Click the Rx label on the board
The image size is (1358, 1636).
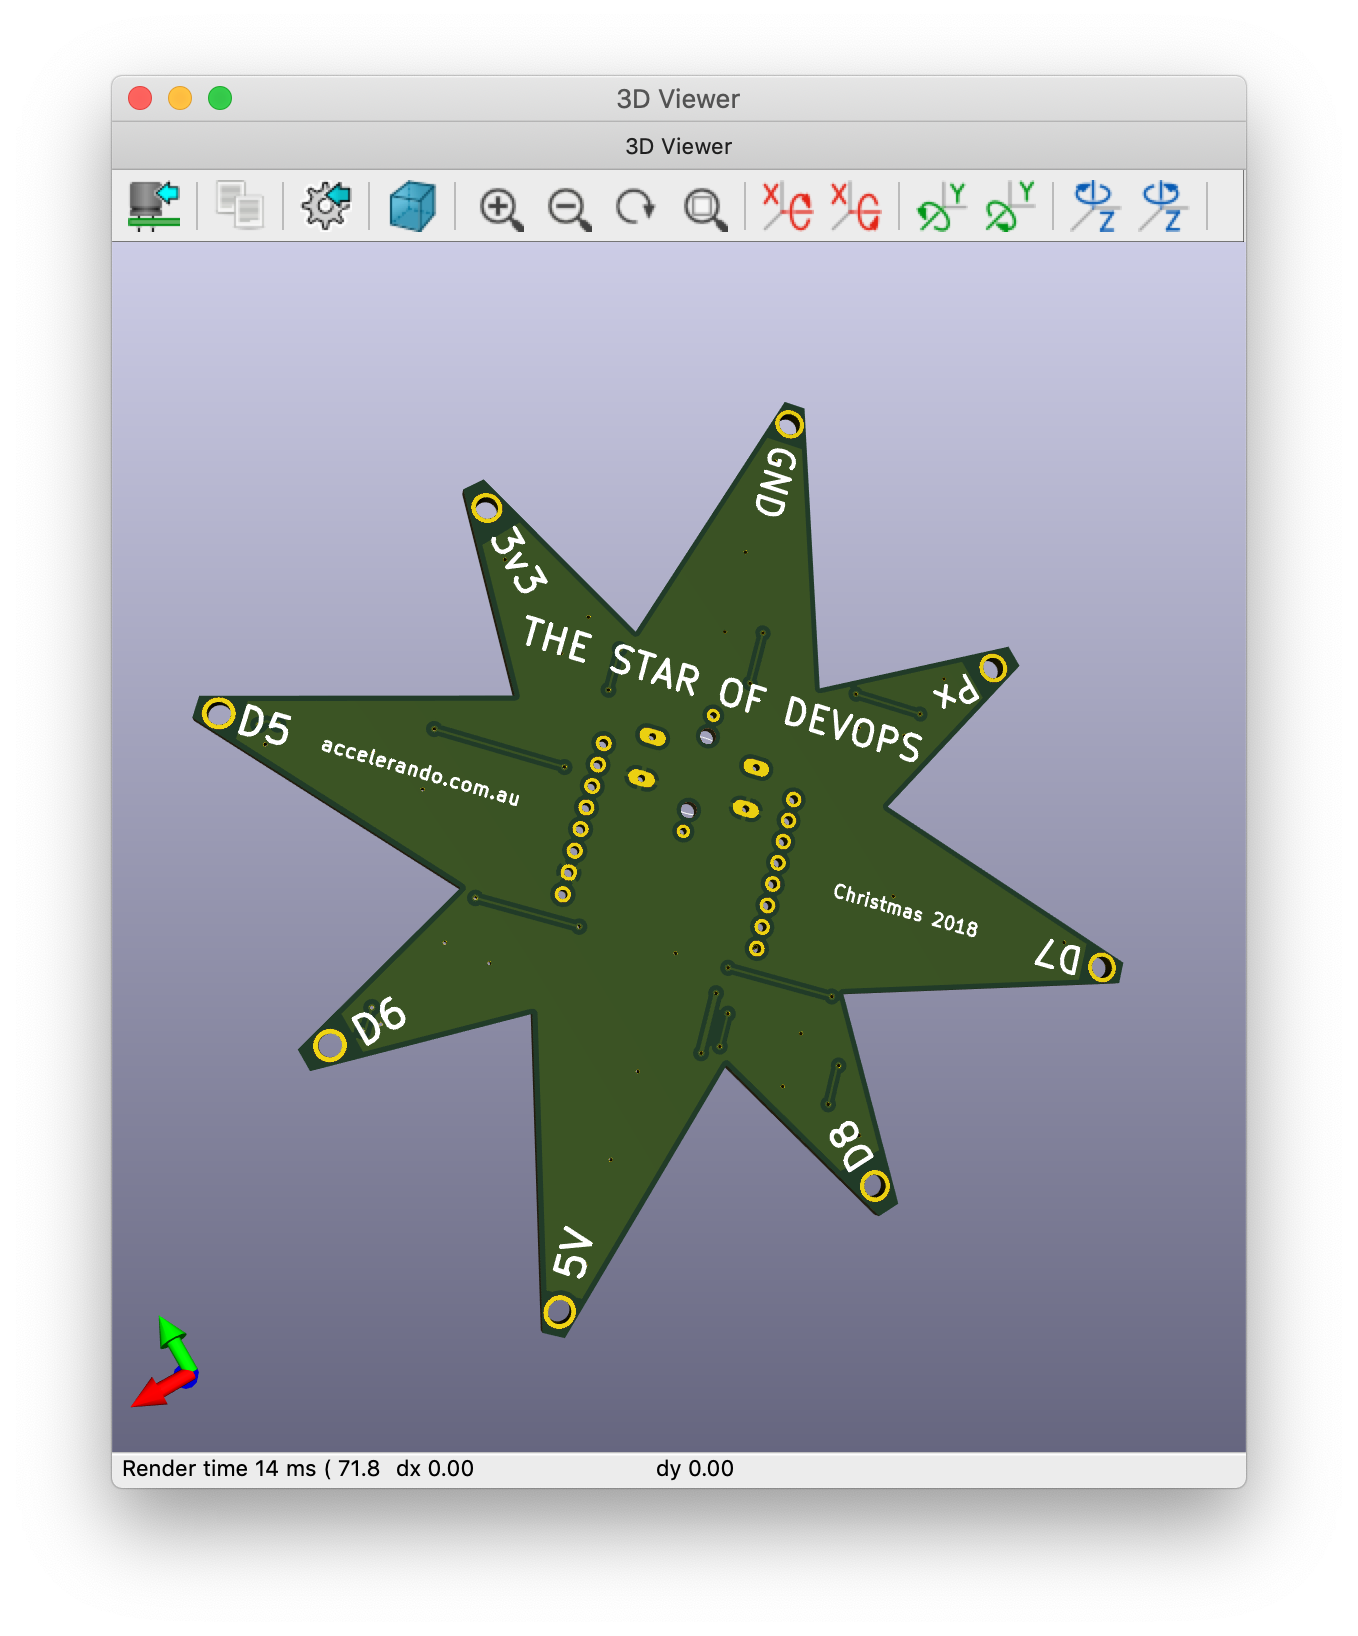pos(955,691)
